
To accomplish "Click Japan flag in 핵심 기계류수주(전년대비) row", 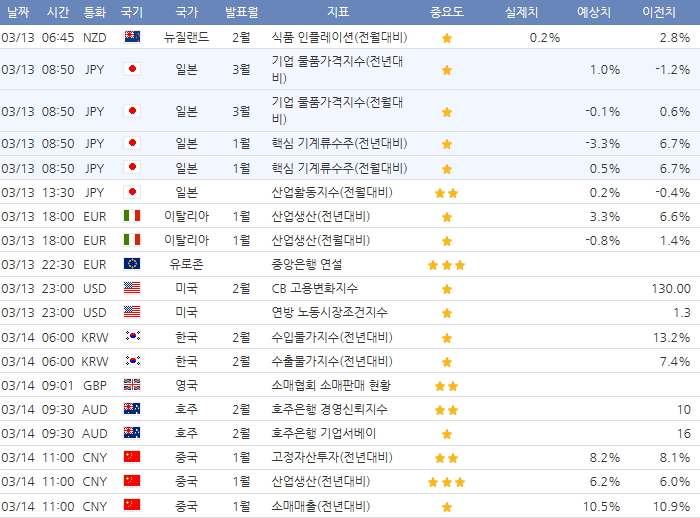I will click(132, 143).
